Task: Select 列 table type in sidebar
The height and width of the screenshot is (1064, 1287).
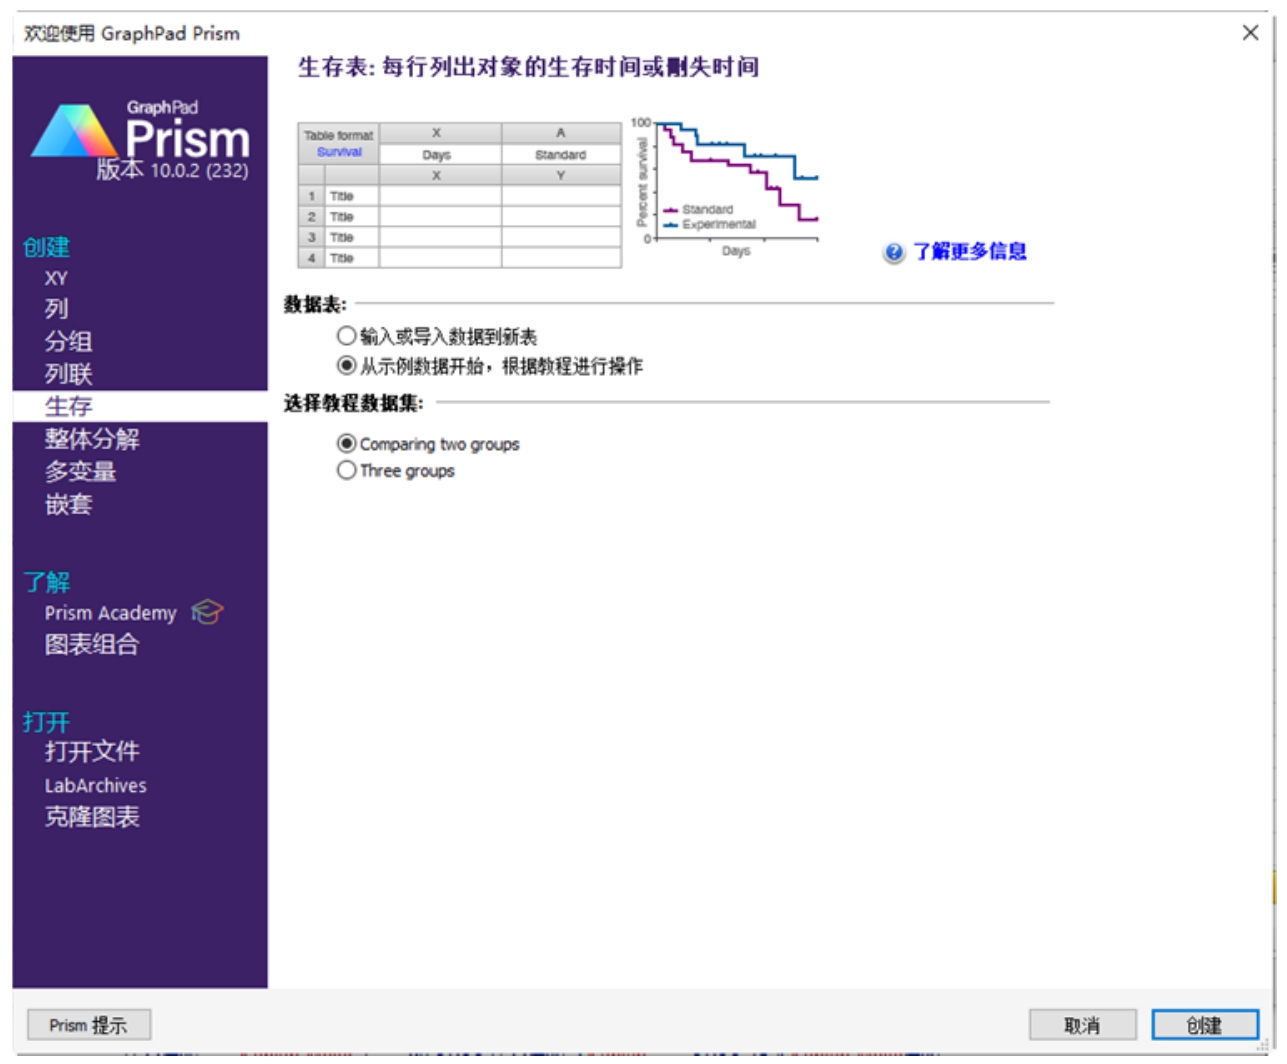Action: [x=56, y=309]
